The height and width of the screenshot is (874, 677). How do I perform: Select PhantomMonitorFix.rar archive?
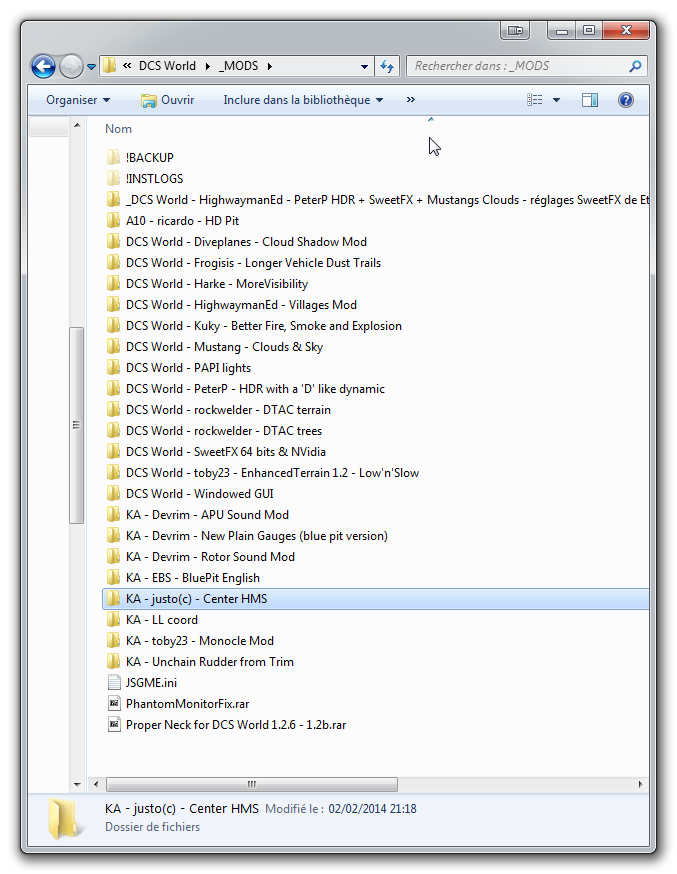178,704
